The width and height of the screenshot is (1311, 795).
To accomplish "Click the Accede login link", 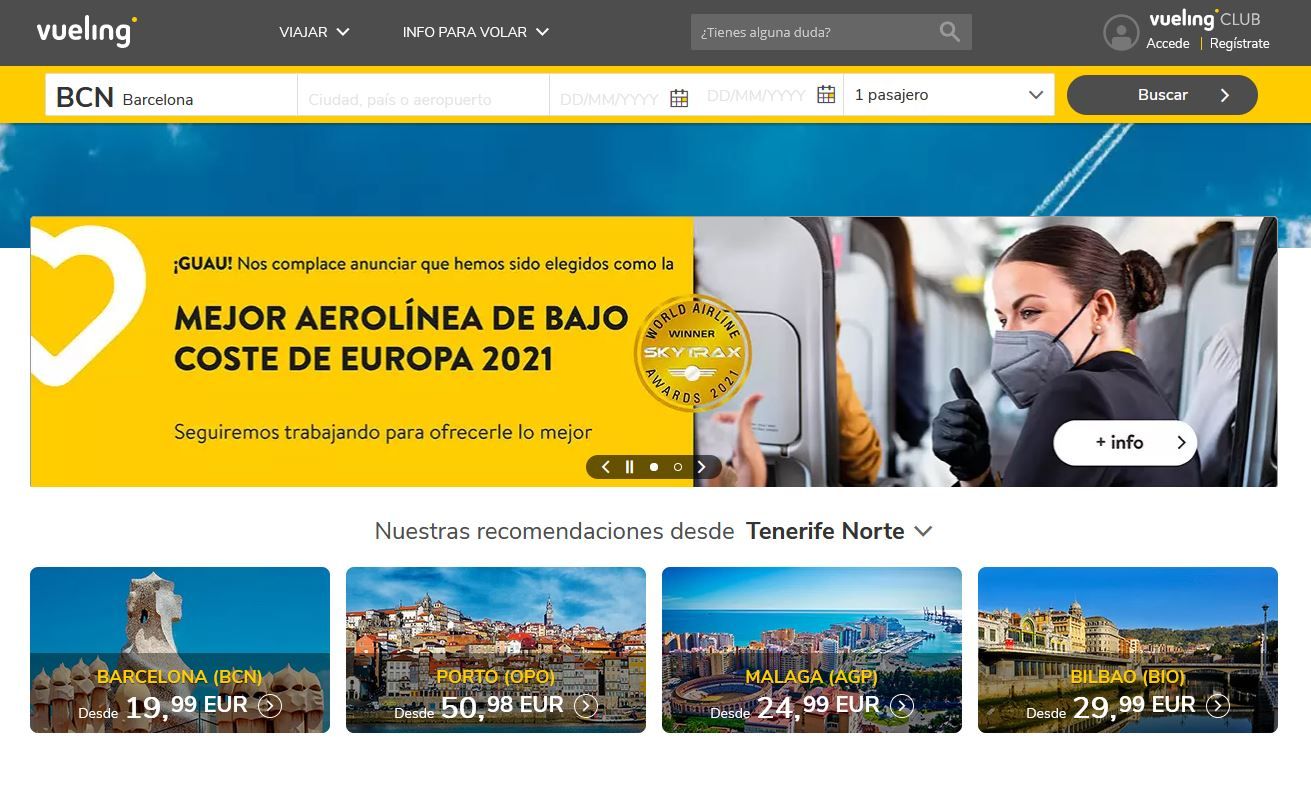I will 1168,43.
